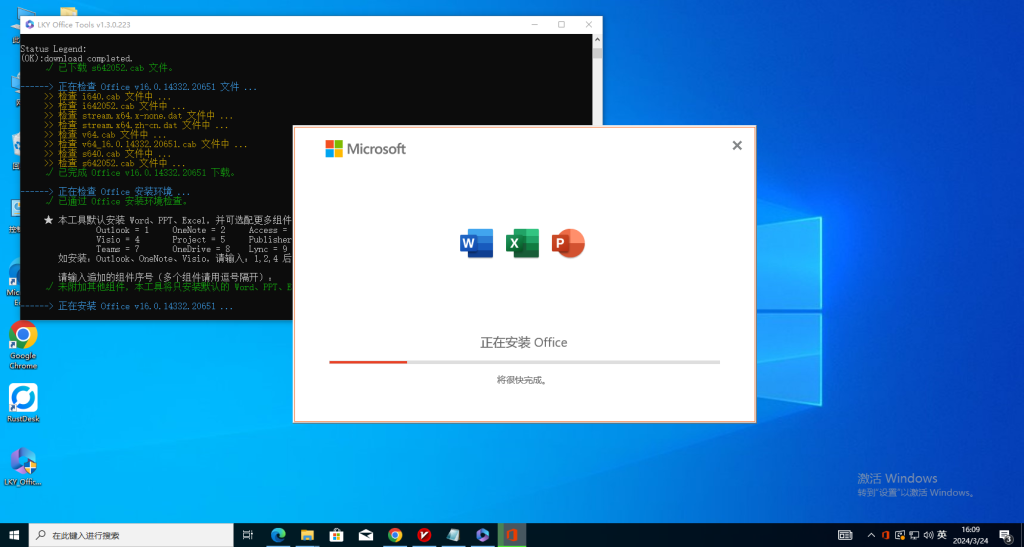Image resolution: width=1024 pixels, height=547 pixels.
Task: Open network status tray icon
Action: coord(914,535)
